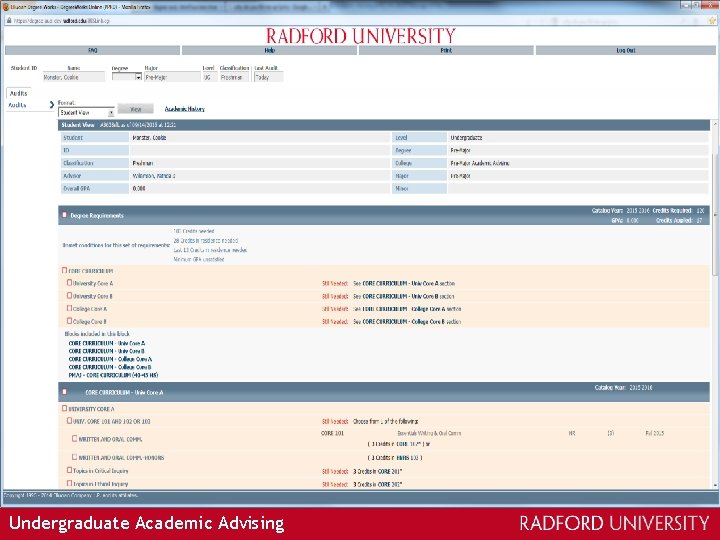This screenshot has width=720, height=540.
Task: Click the browser address bar URL
Action: coord(61,21)
